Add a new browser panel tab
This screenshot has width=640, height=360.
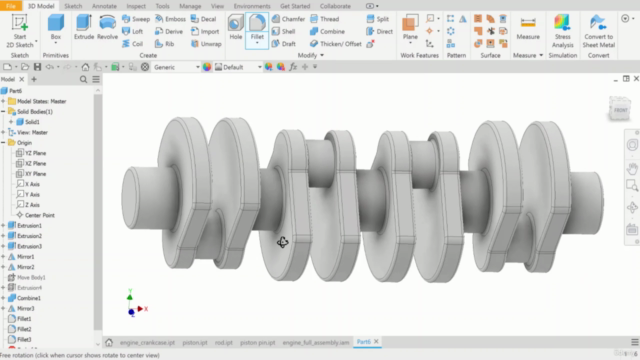click(x=34, y=79)
